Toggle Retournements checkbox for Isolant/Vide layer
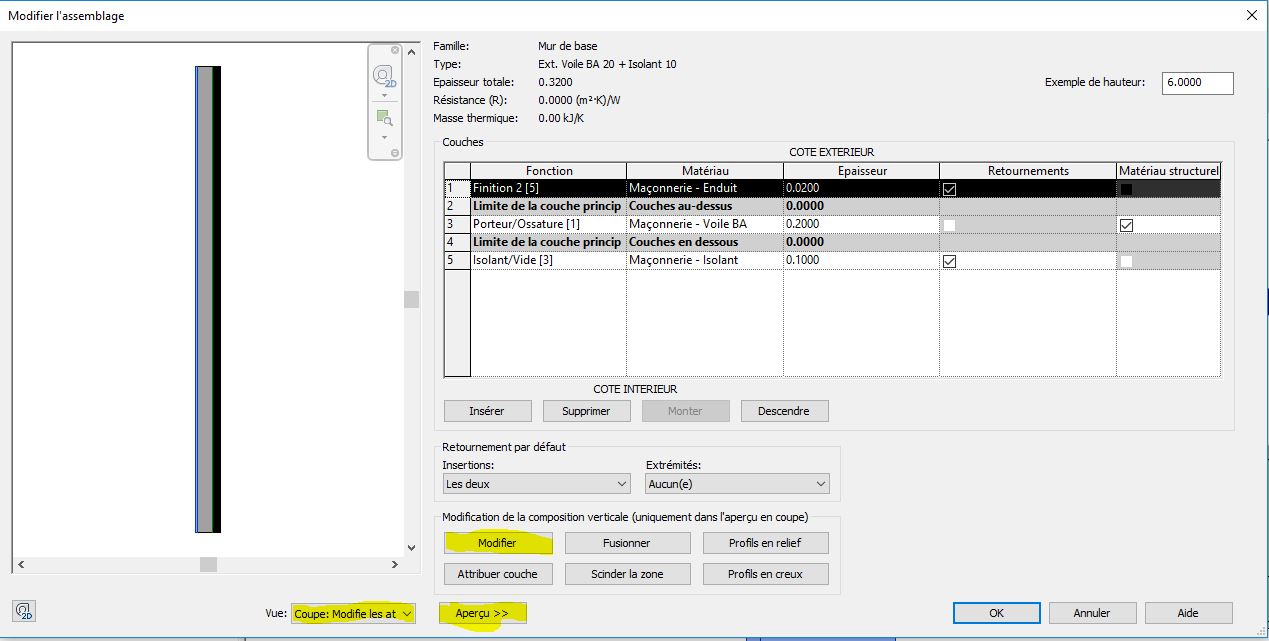1269x641 pixels. click(x=949, y=261)
